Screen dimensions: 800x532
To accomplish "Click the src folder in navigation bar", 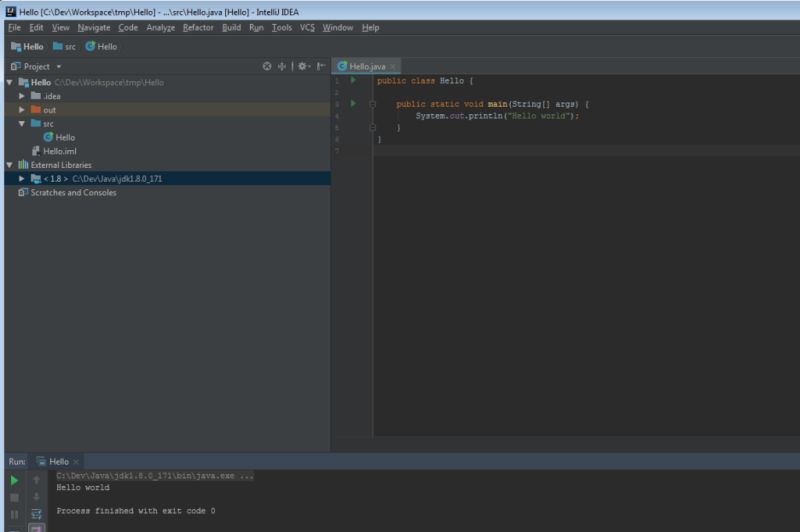I will 64,46.
